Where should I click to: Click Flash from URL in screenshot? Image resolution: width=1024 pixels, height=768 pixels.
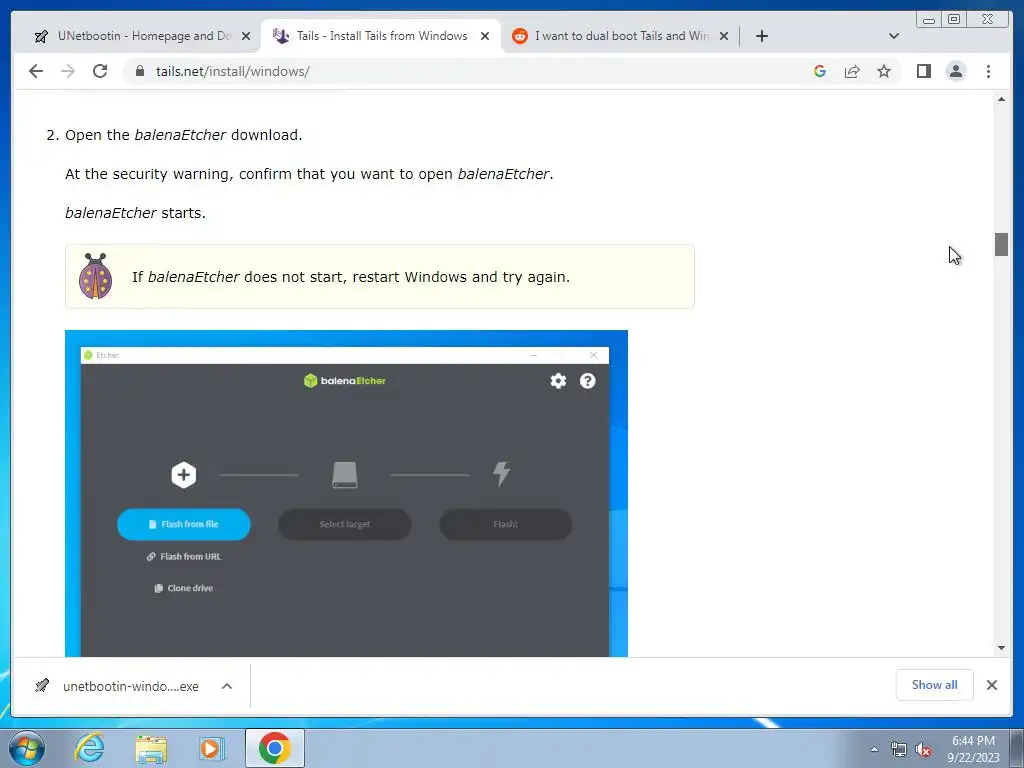(184, 556)
